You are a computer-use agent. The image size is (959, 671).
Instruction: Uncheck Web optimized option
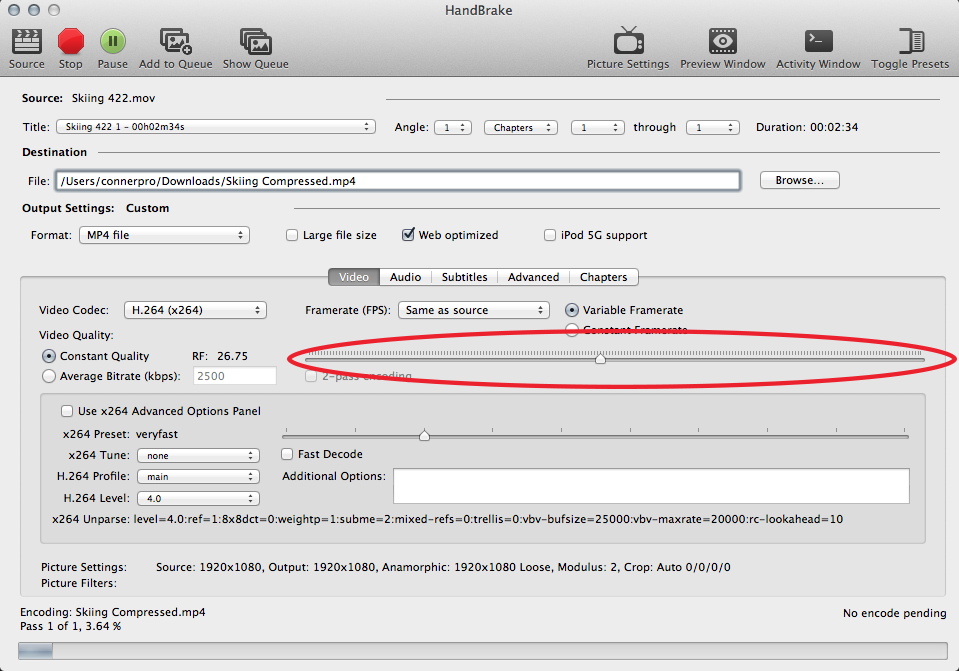pos(408,235)
